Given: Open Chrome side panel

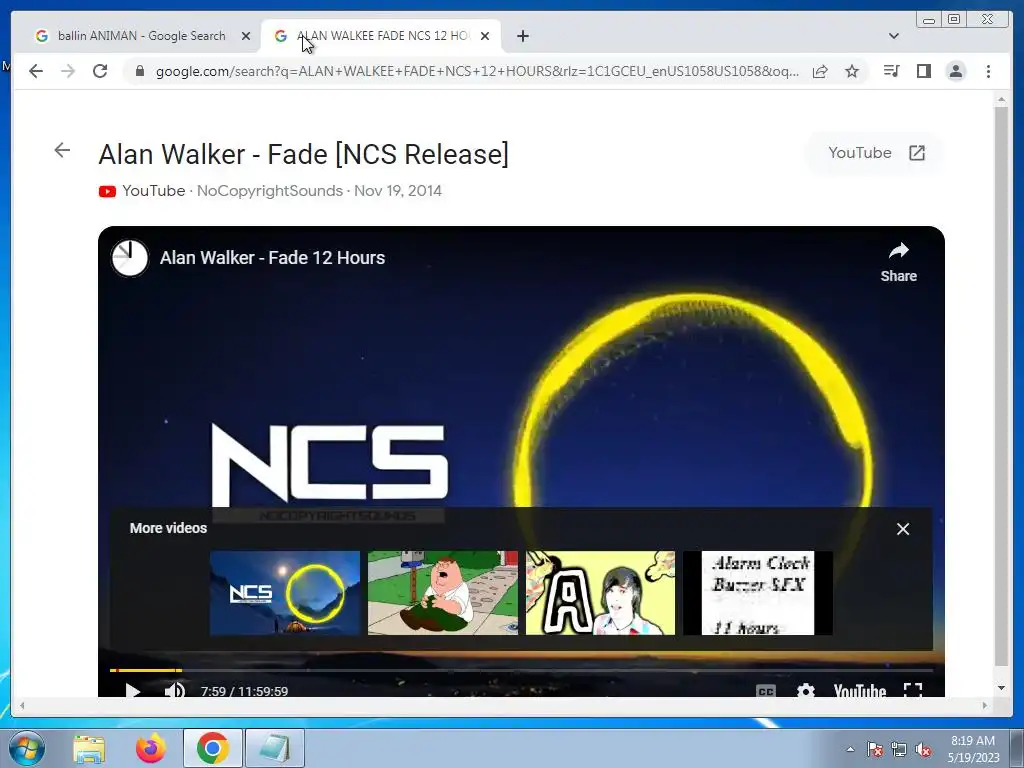Looking at the screenshot, I should [x=923, y=71].
